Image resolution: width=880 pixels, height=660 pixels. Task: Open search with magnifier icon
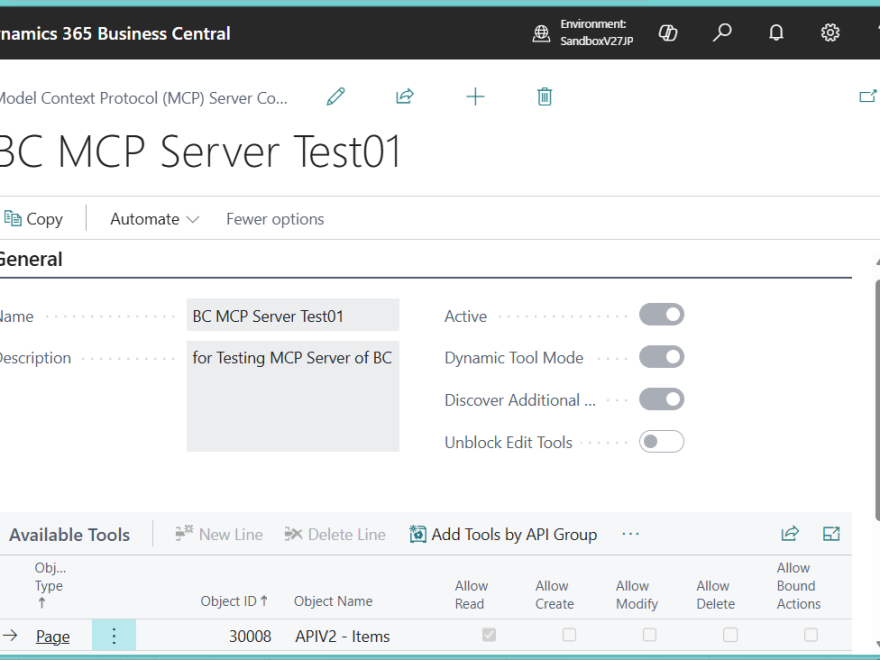[x=722, y=33]
